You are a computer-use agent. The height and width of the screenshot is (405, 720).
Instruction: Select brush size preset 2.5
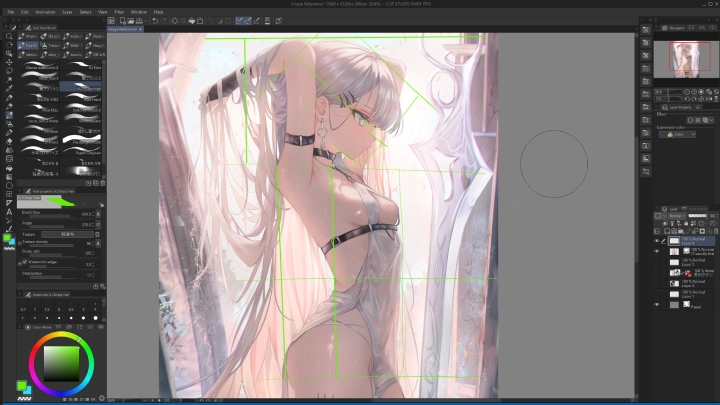(x=71, y=307)
